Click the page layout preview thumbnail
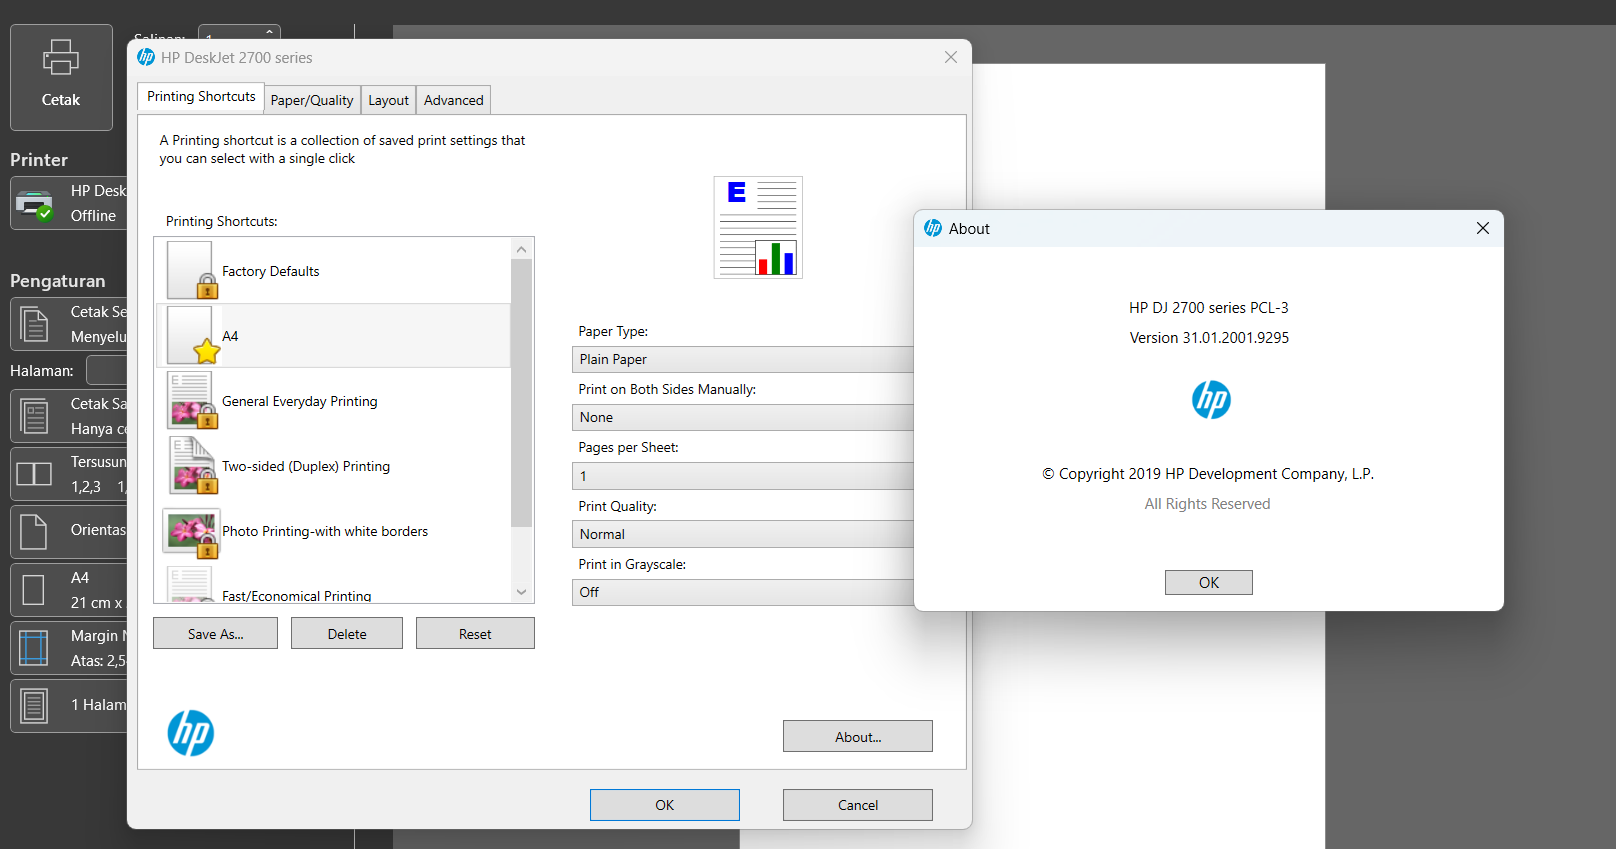The height and width of the screenshot is (849, 1616). (x=758, y=227)
